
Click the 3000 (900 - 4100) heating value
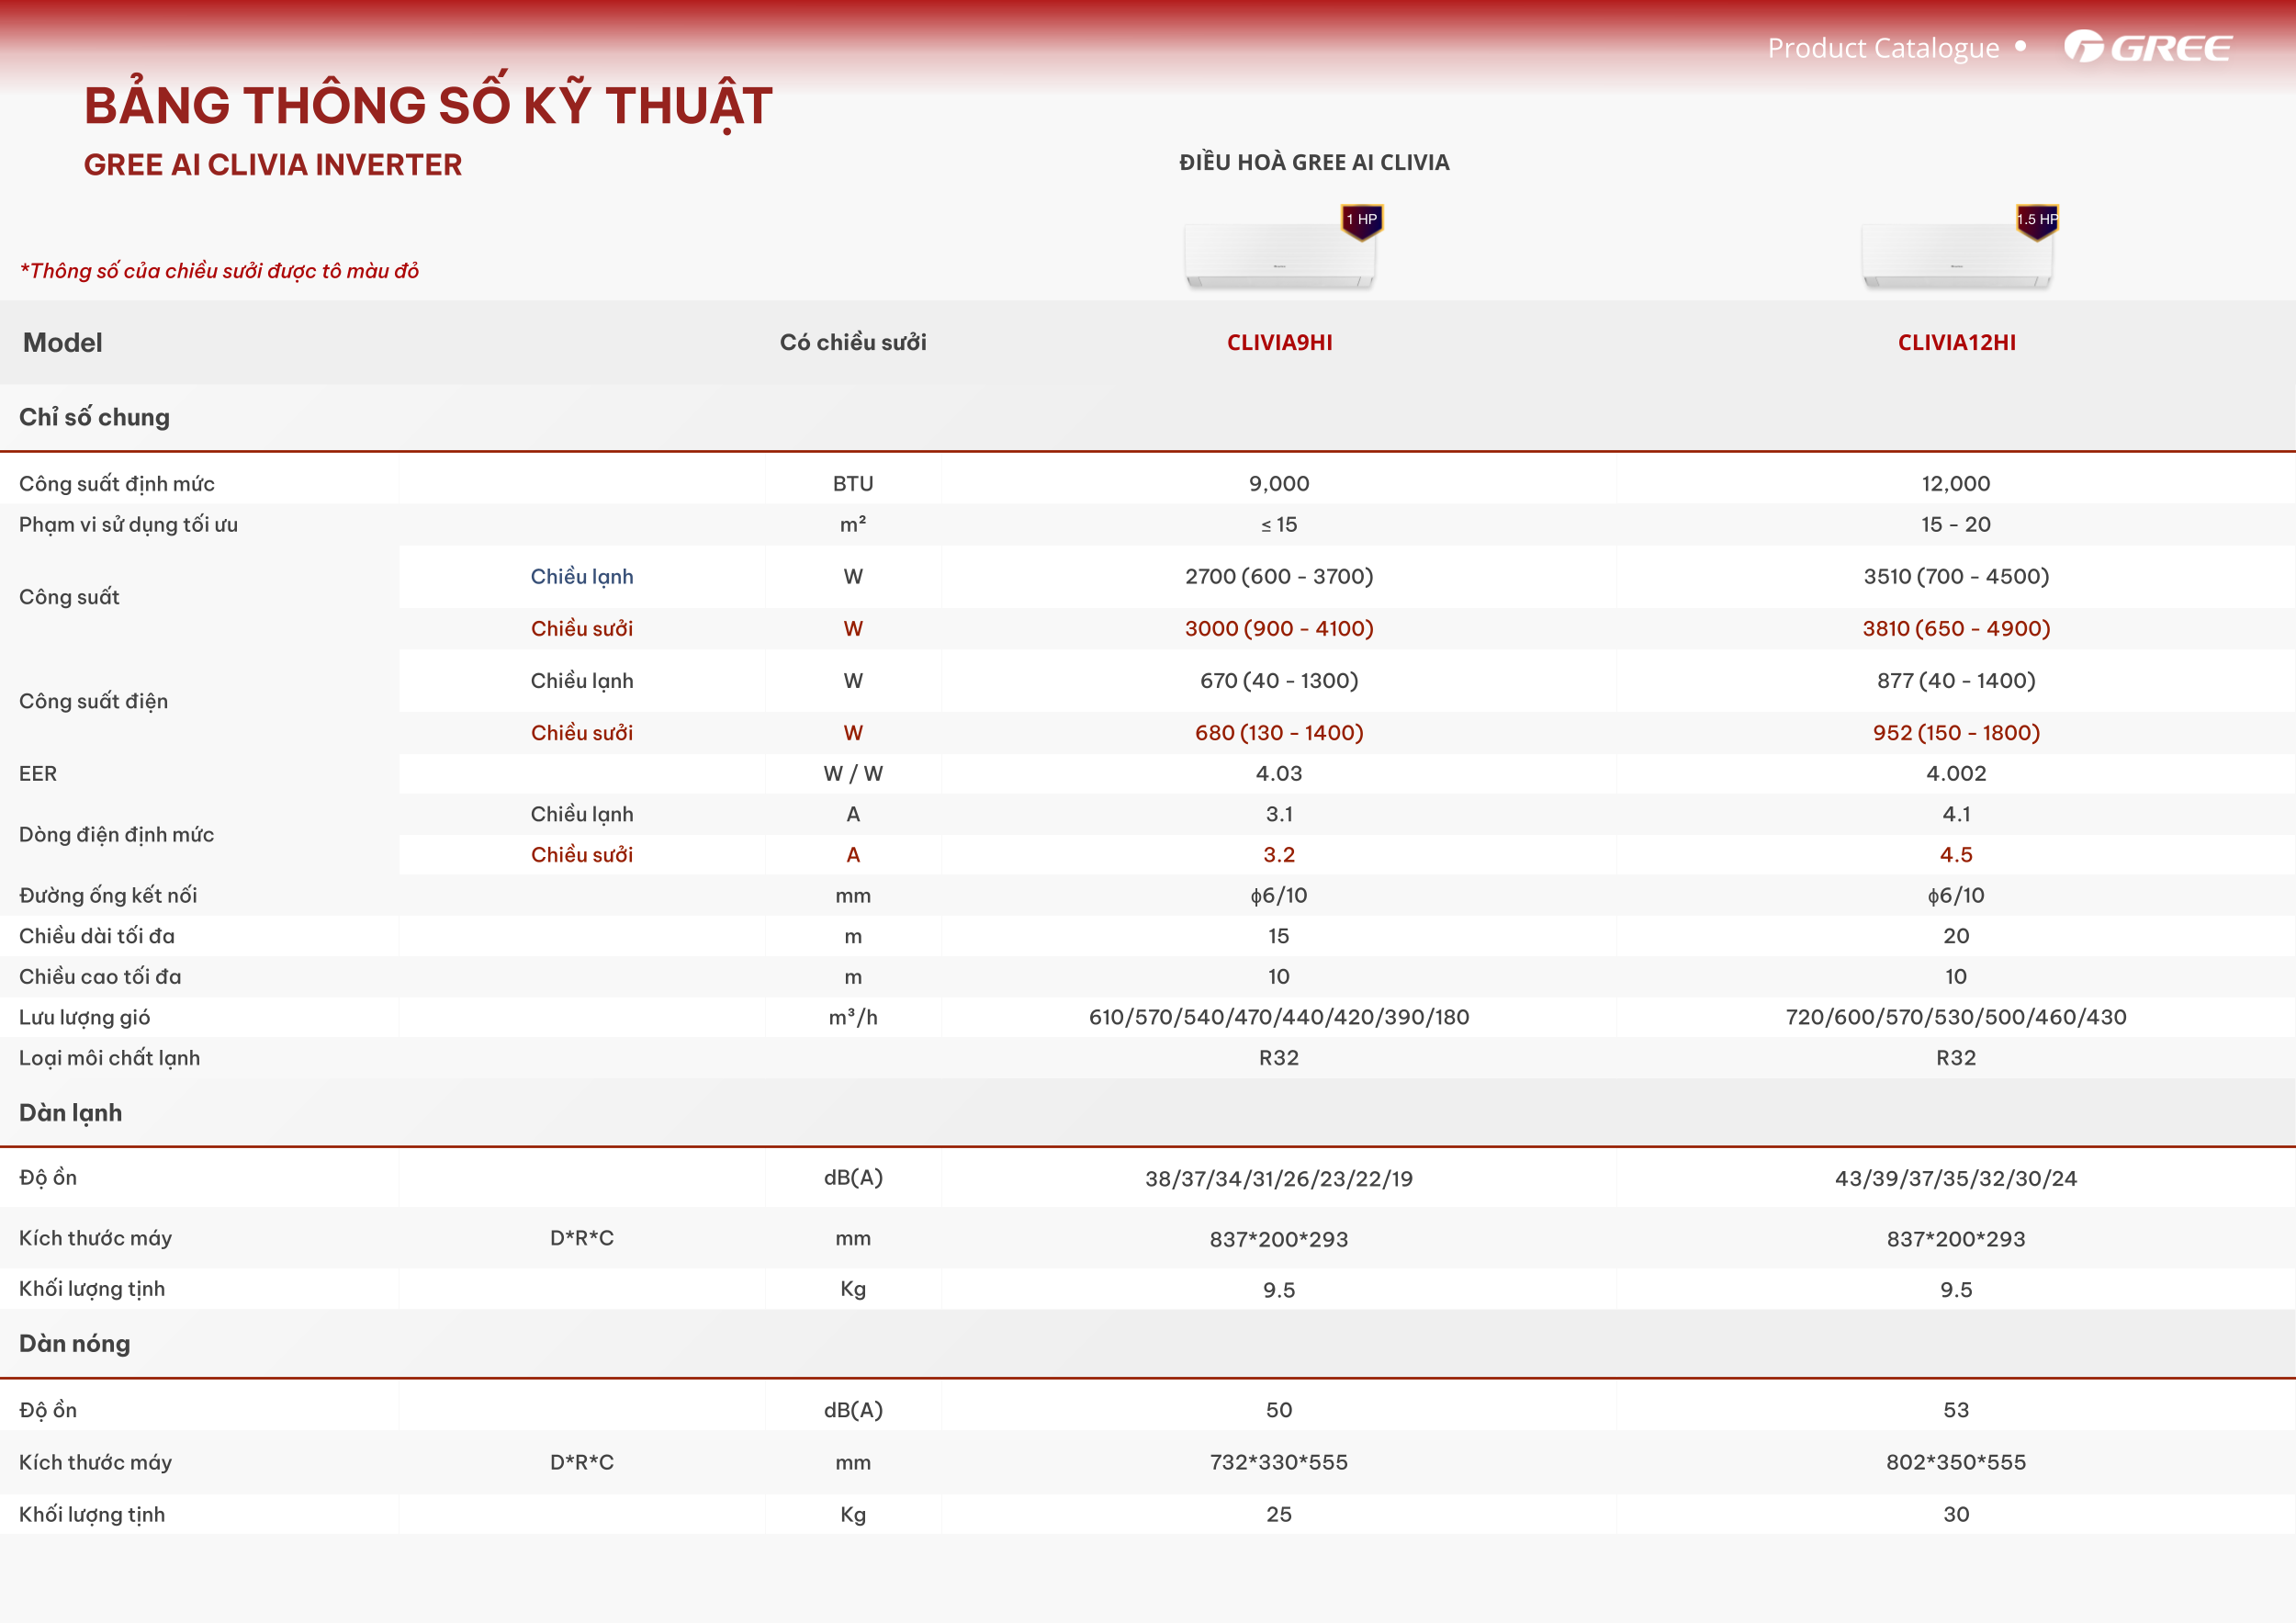click(1279, 629)
